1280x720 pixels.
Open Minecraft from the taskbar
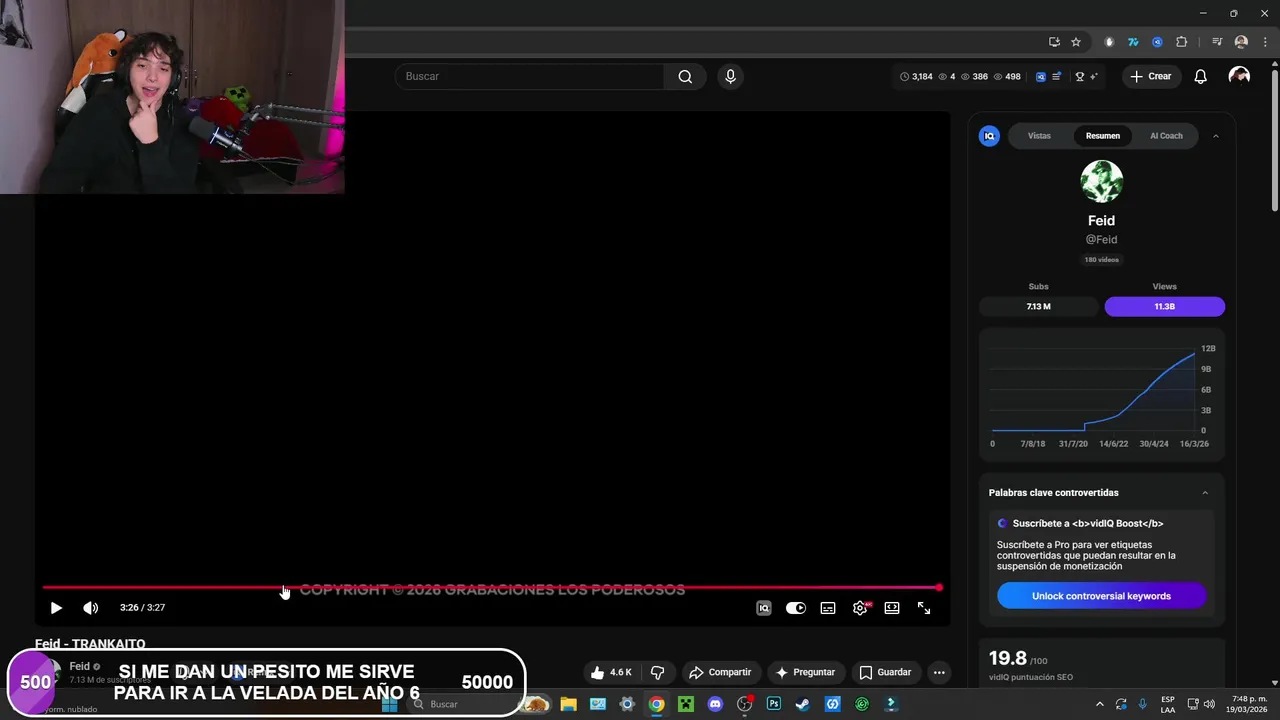pyautogui.click(x=686, y=704)
